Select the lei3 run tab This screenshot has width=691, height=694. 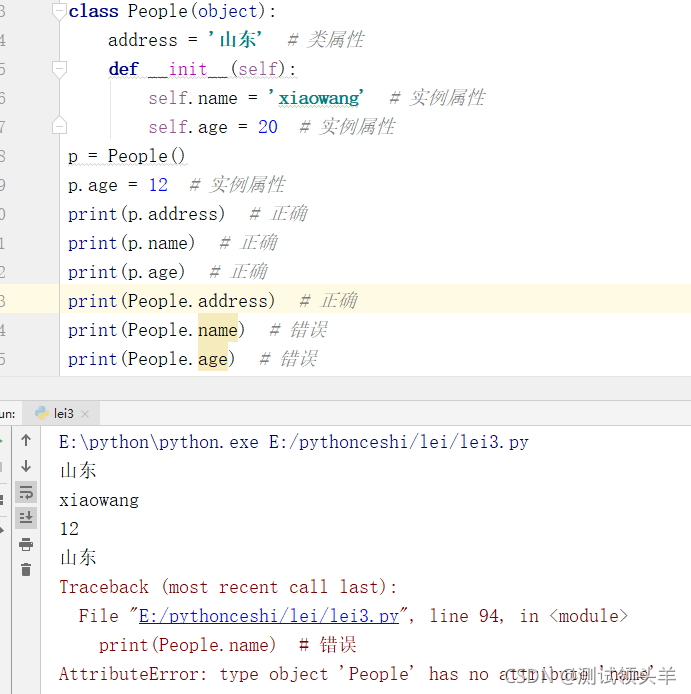pyautogui.click(x=63, y=413)
